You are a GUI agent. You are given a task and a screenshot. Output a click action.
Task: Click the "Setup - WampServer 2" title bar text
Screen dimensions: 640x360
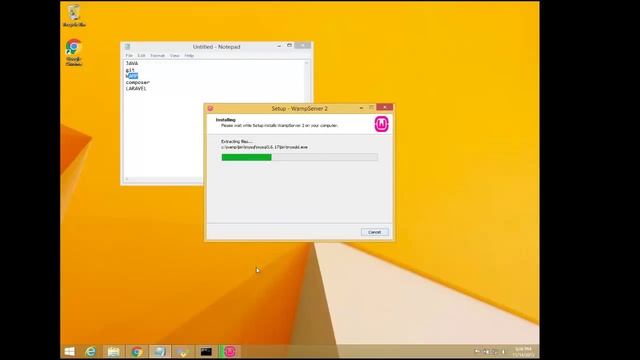(300, 109)
